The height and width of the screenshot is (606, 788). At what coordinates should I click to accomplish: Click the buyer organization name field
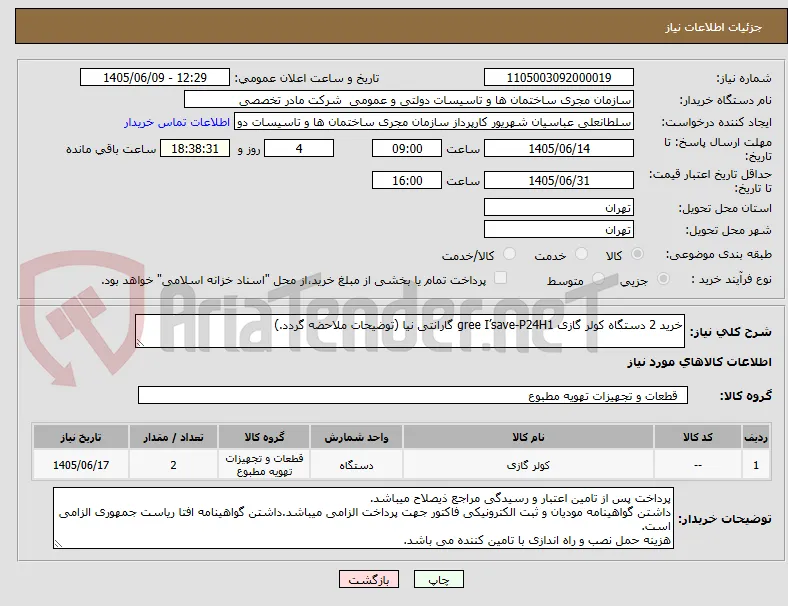coord(409,99)
